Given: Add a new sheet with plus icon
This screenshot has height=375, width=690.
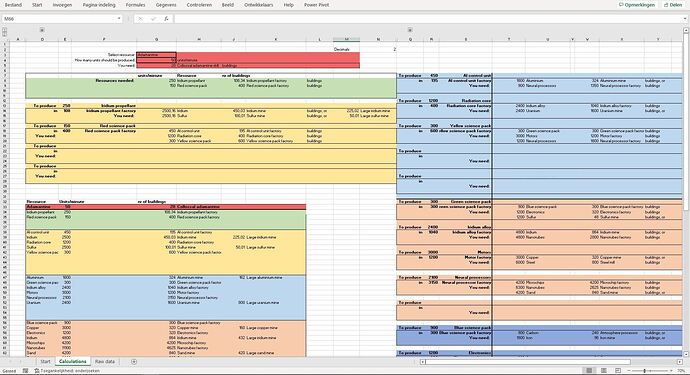Looking at the screenshot, I should point(134,362).
